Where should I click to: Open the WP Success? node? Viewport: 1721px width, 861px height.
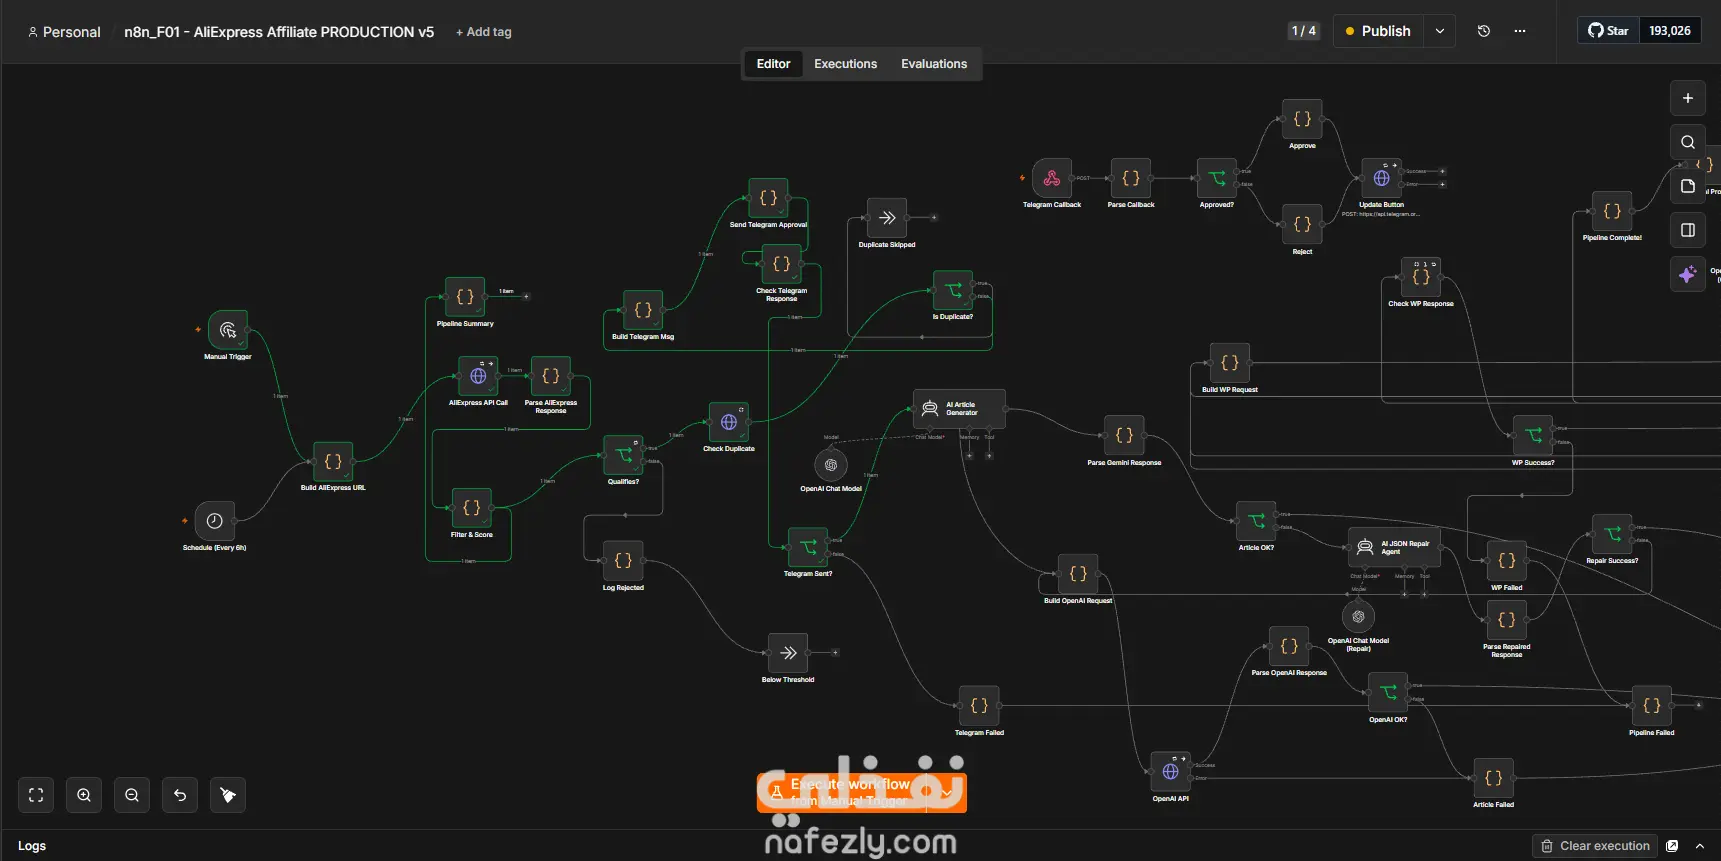click(1533, 435)
